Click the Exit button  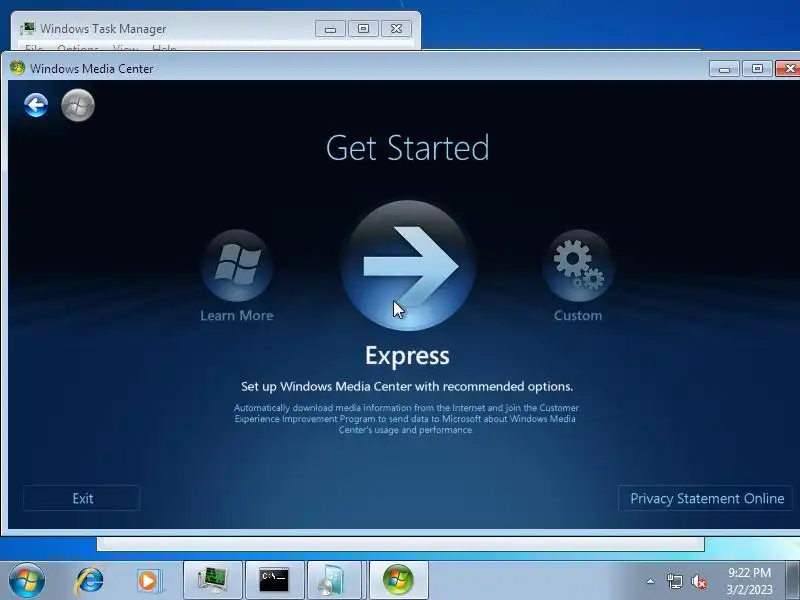coord(82,498)
